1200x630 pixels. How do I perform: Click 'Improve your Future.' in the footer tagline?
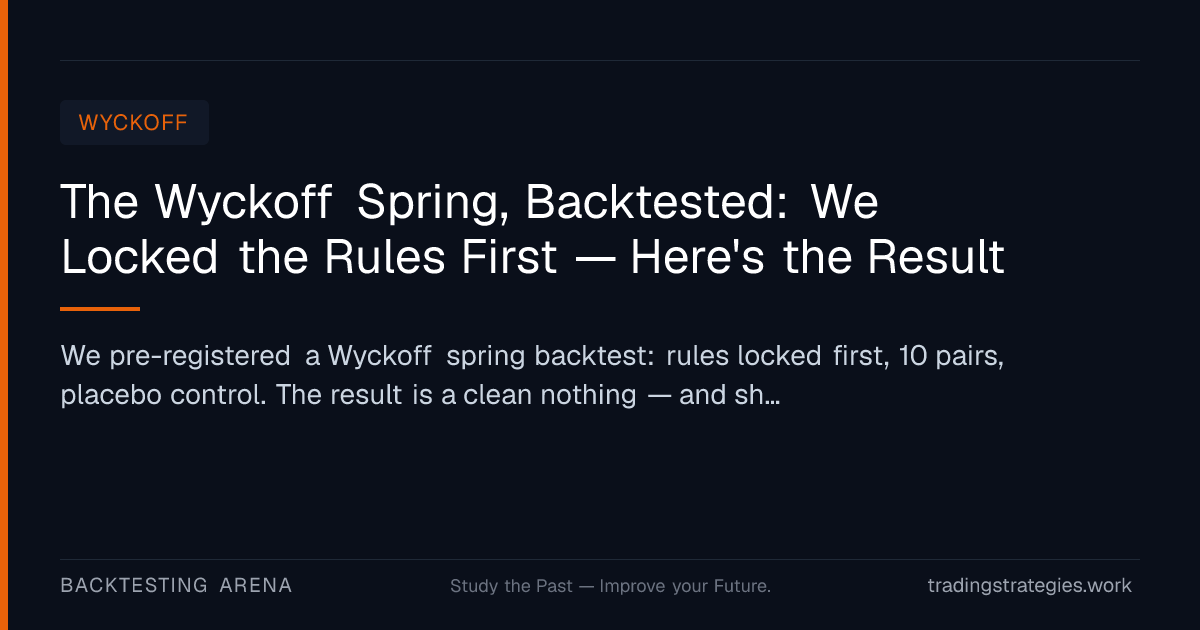pyautogui.click(x=685, y=586)
